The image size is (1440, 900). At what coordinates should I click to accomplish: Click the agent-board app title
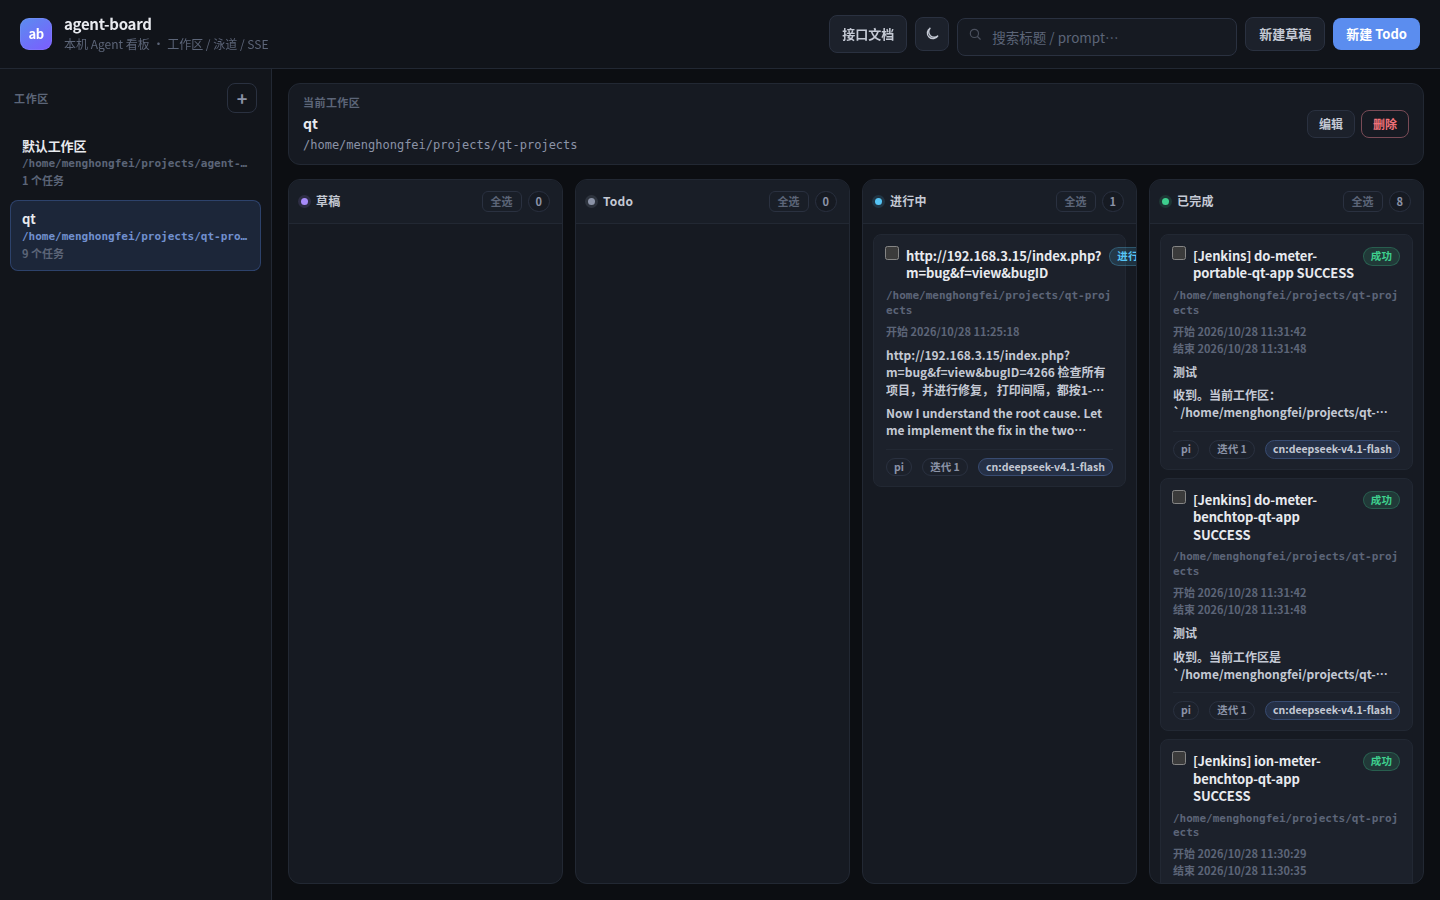[108, 24]
